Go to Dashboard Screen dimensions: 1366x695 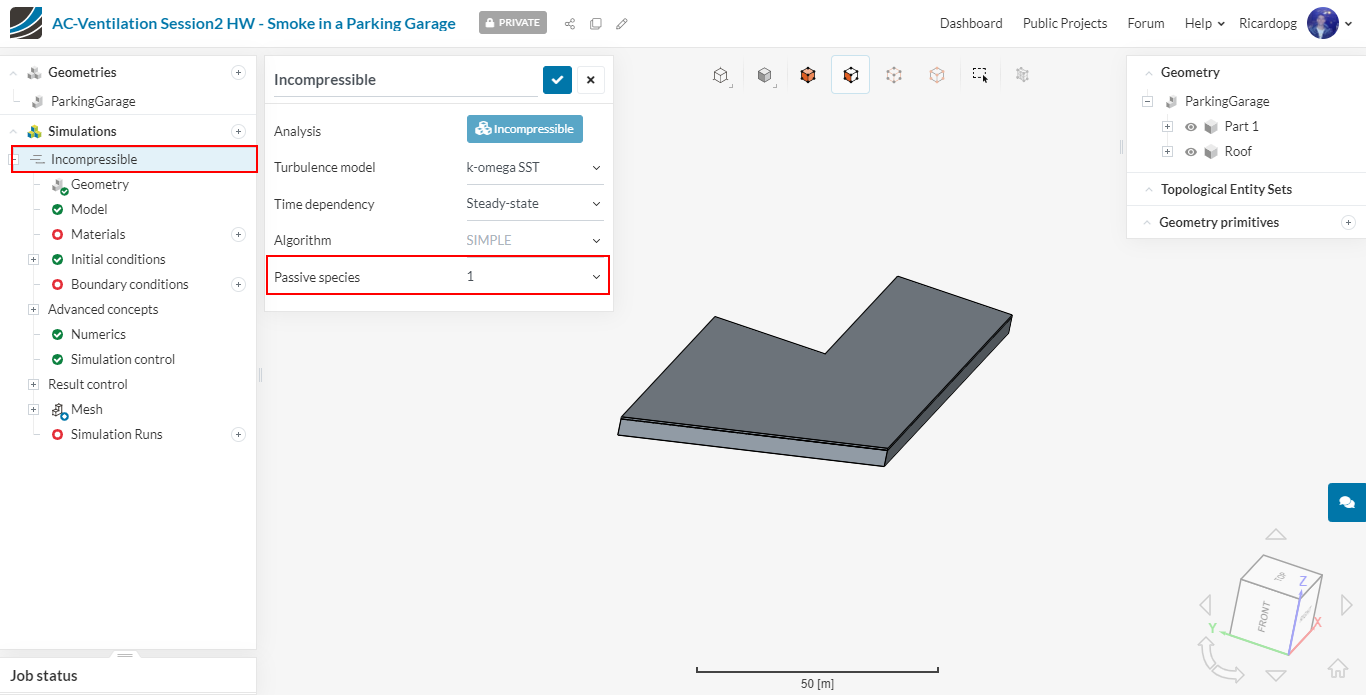pyautogui.click(x=971, y=23)
